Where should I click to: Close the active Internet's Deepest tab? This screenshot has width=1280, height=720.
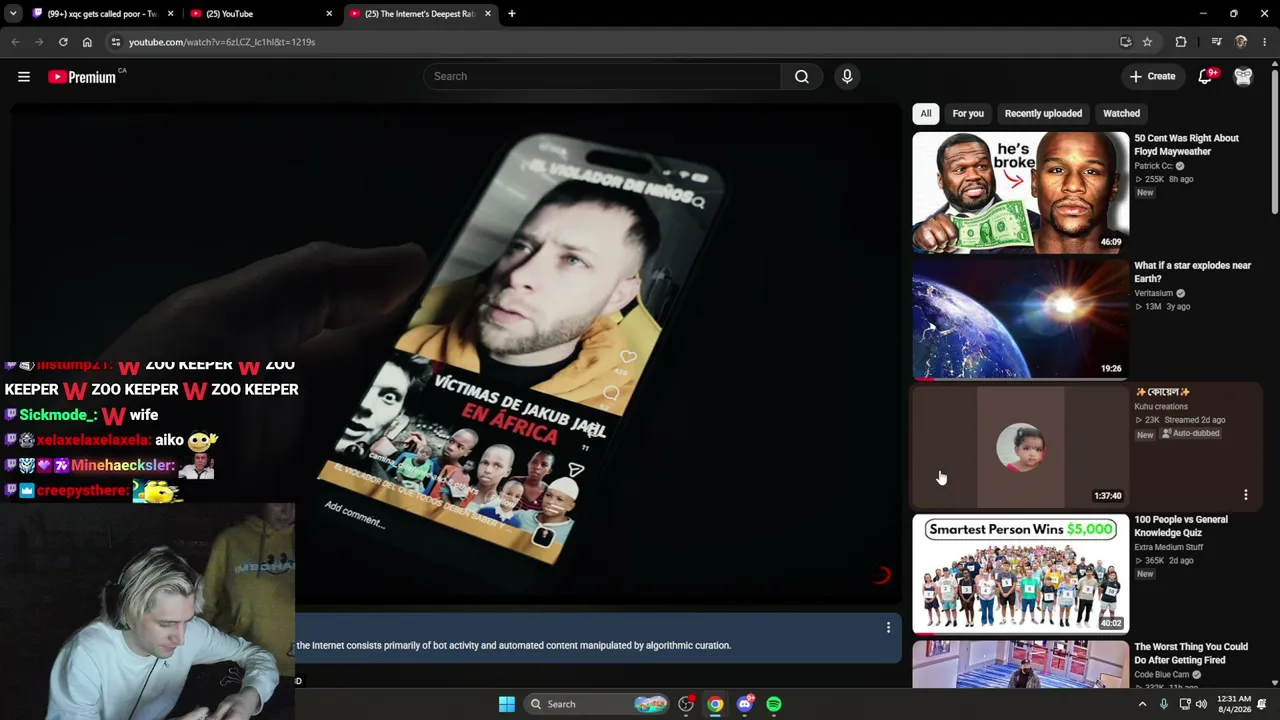(488, 14)
